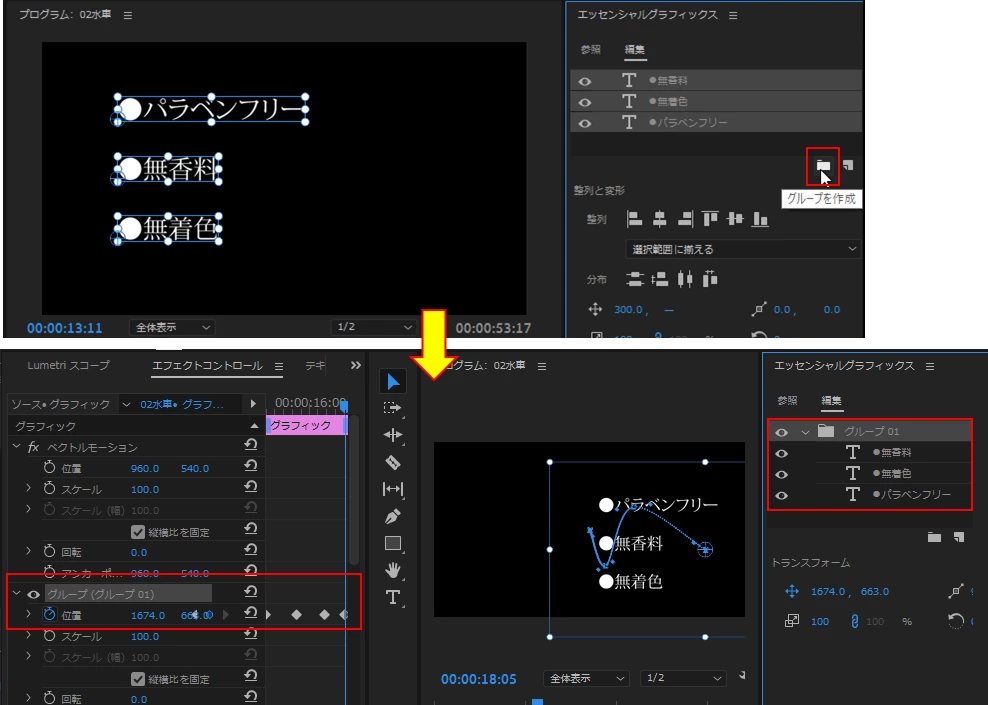Click the Effect Controls vertical scrollbar
The height and width of the screenshot is (705, 988).
point(354,490)
